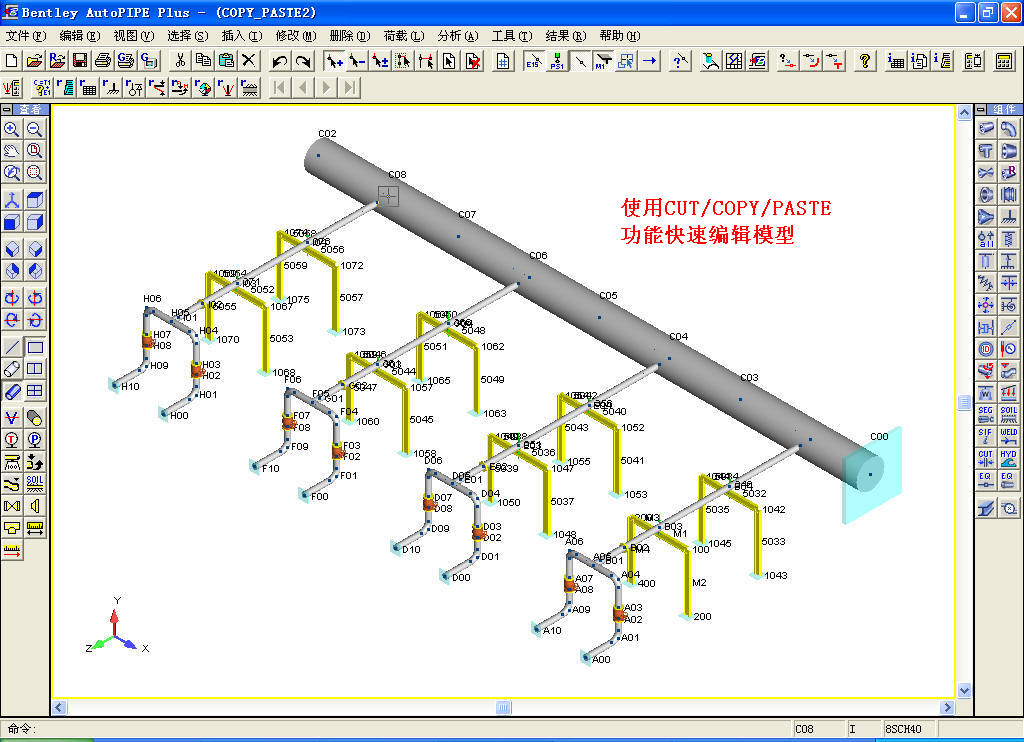Screen dimensions: 1024x742
Task: Switch to single line view mode
Action: 12,347
